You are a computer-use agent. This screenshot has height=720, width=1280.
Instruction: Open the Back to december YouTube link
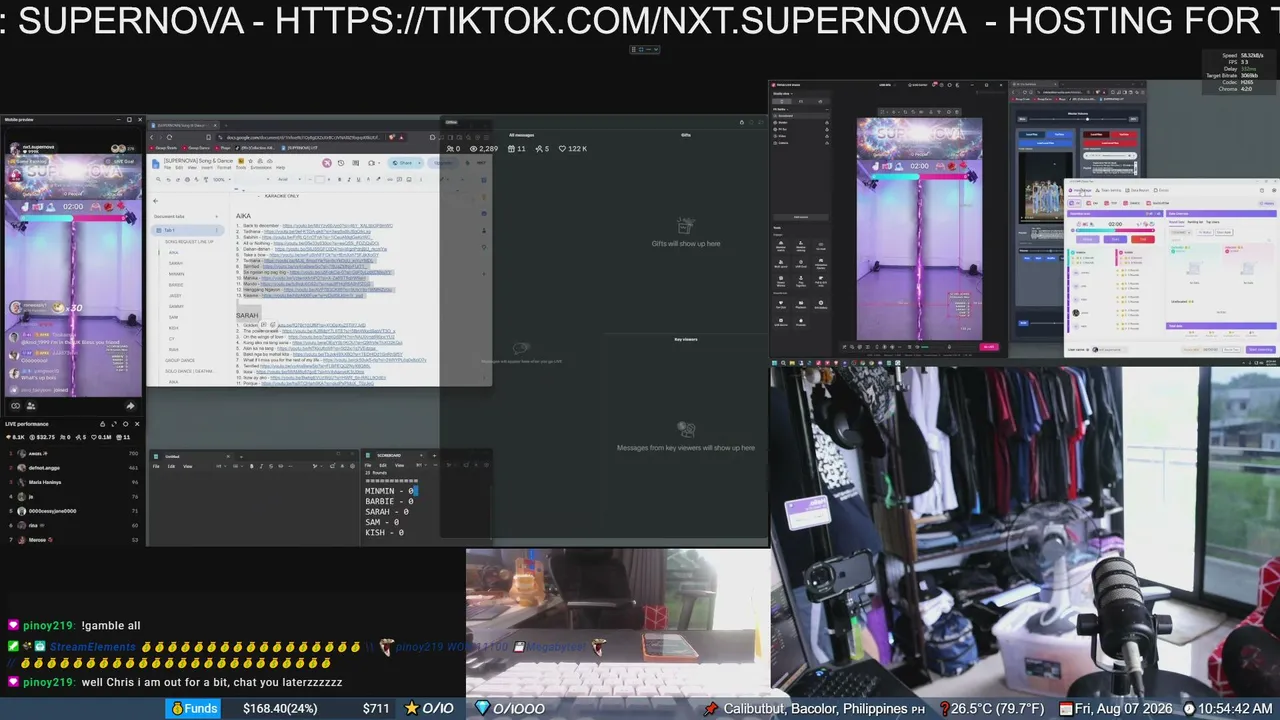pos(338,227)
